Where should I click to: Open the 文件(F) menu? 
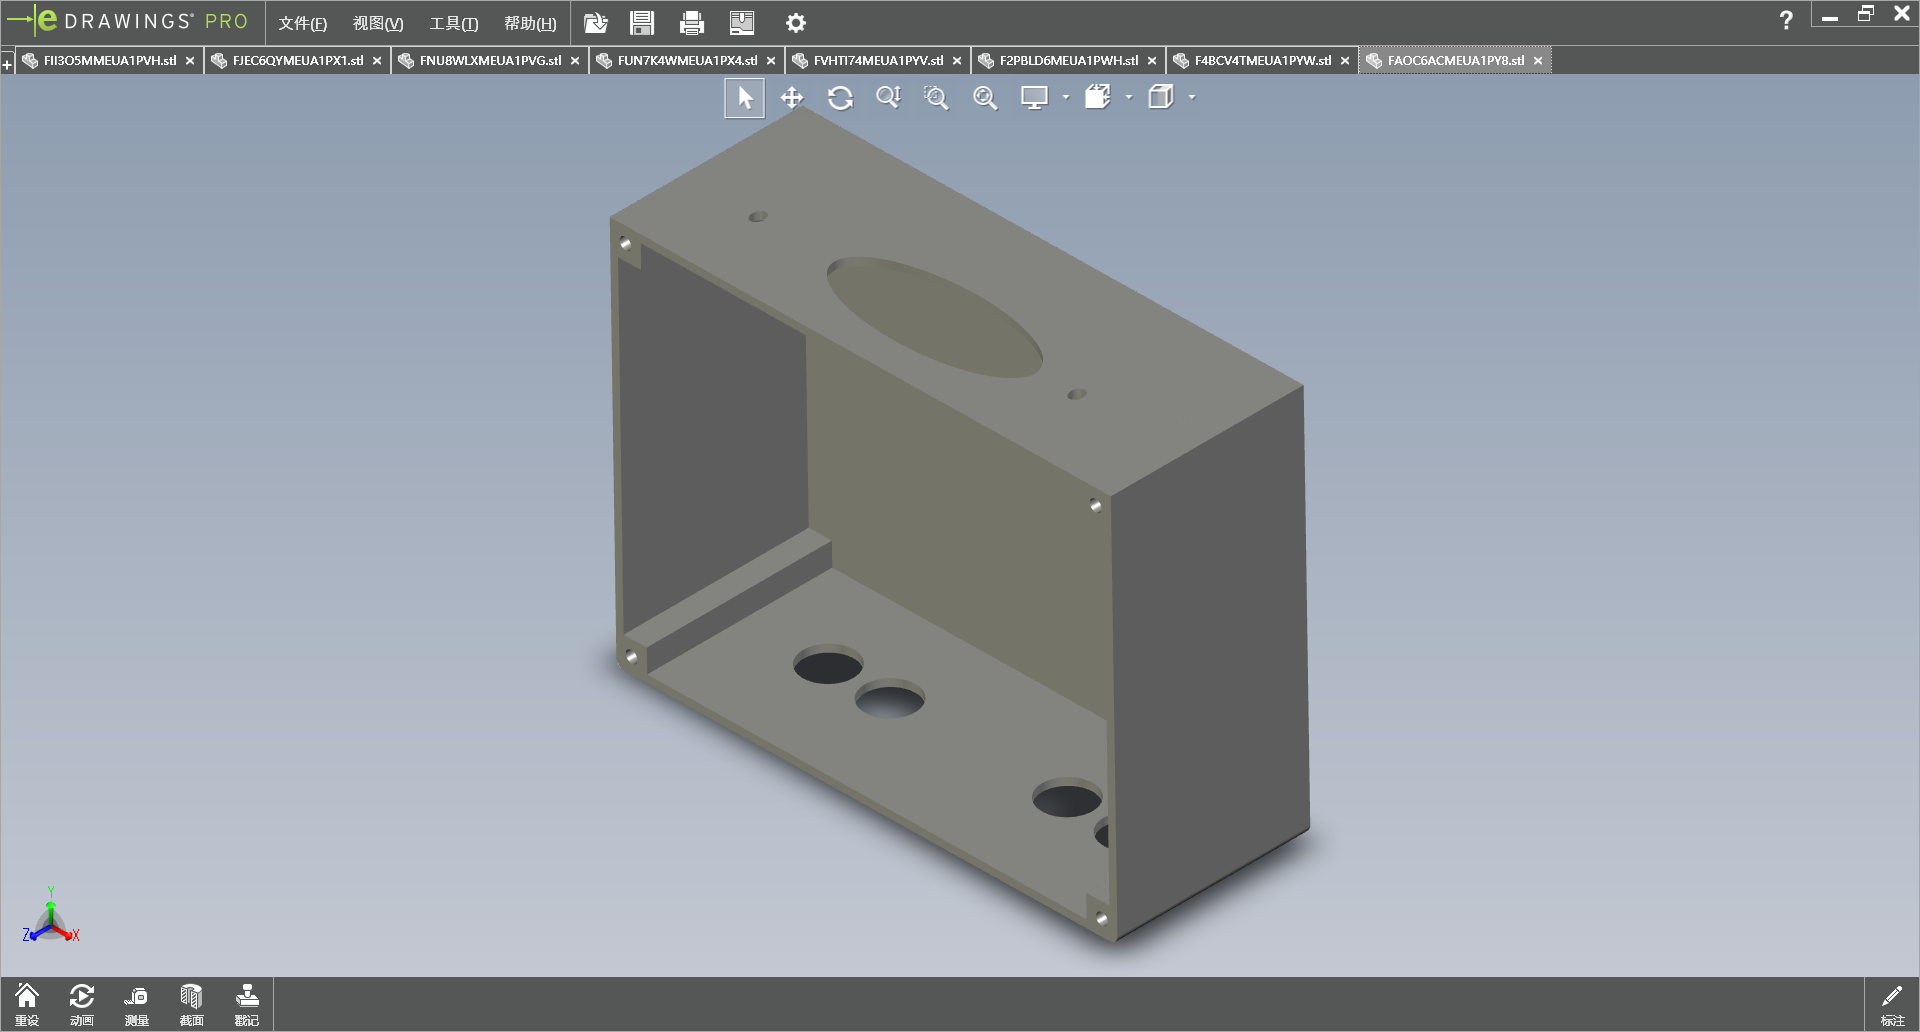coord(302,23)
